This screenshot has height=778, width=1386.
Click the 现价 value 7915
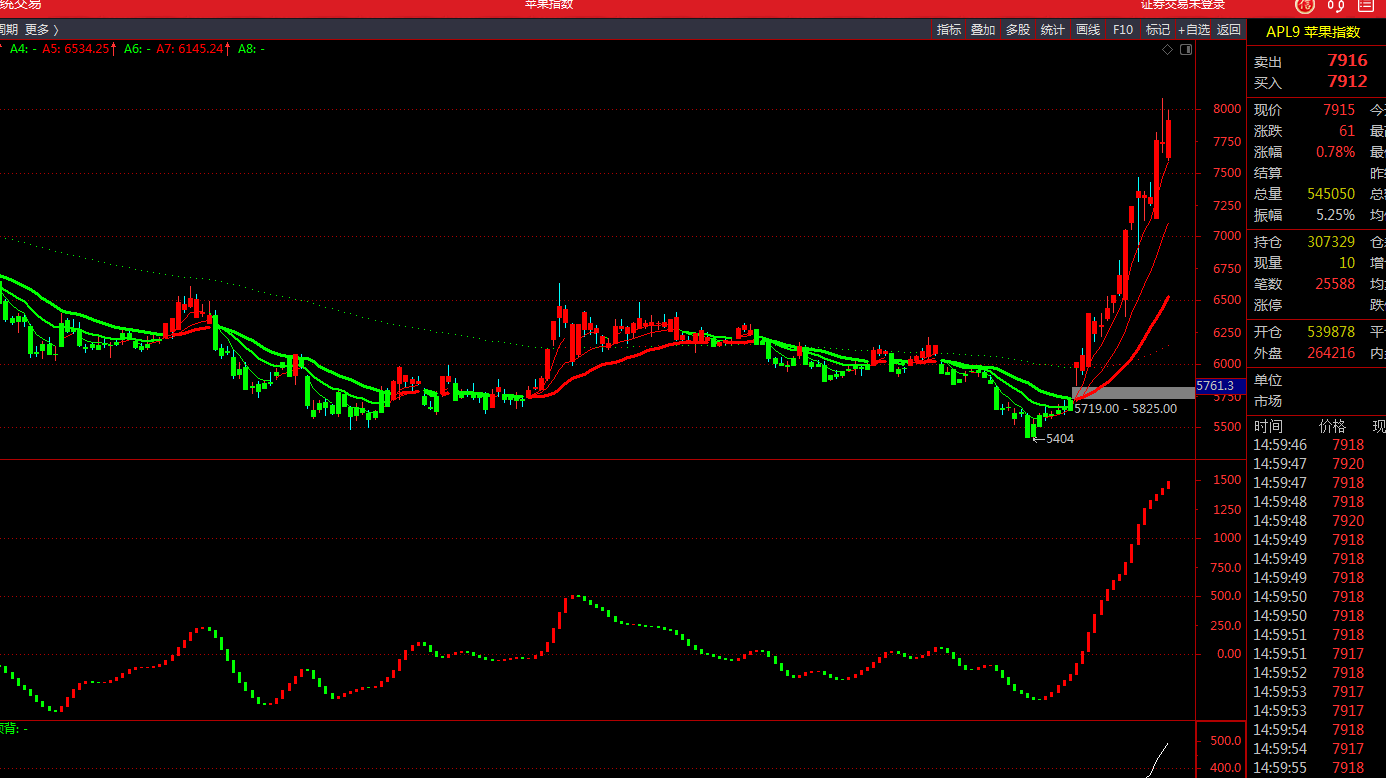(x=1339, y=110)
